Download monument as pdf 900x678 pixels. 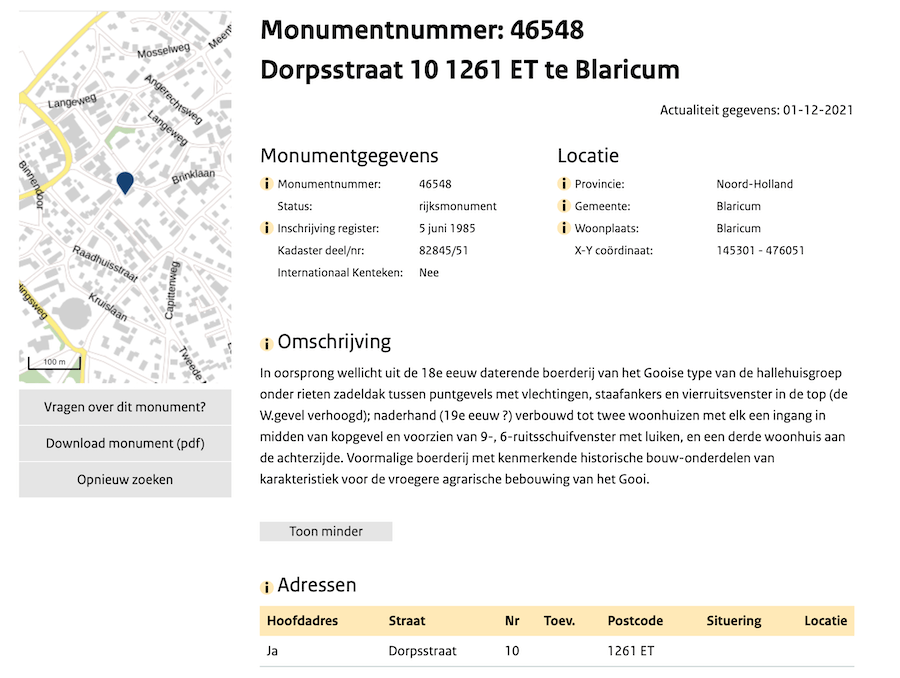point(125,443)
